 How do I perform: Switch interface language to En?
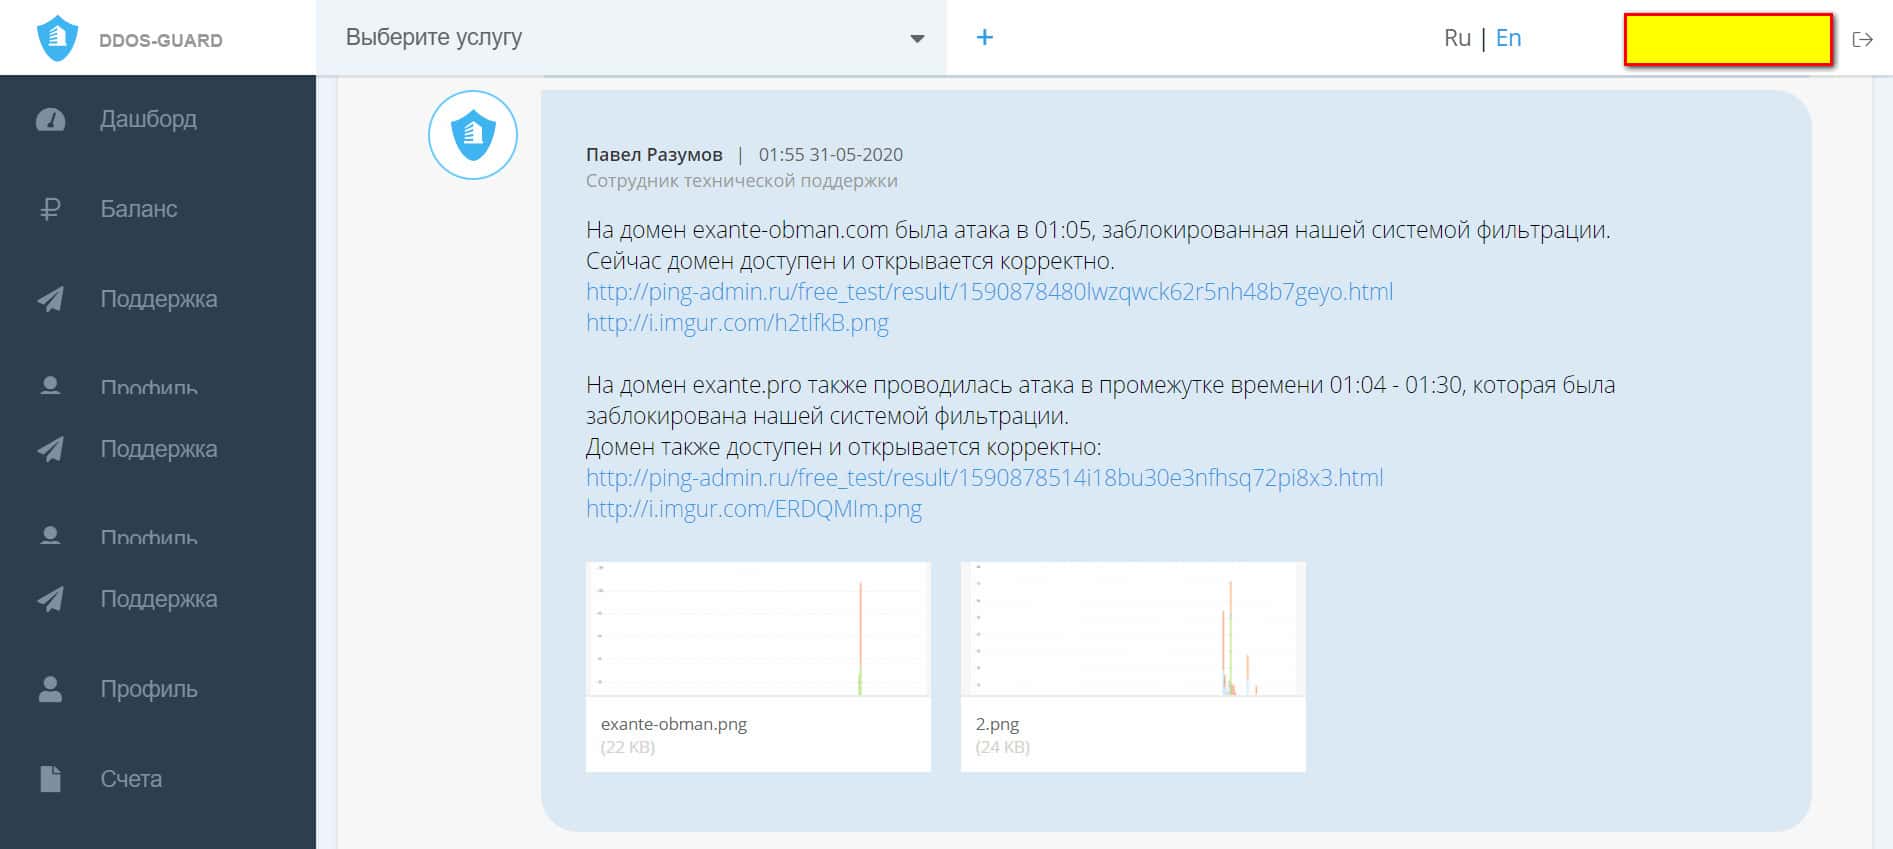(x=1508, y=38)
